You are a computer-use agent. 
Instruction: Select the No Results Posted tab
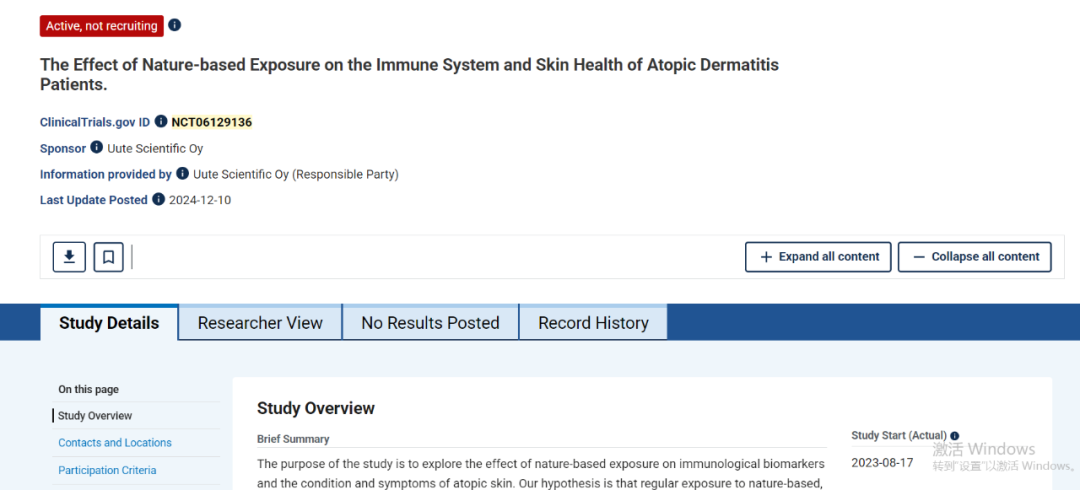[x=430, y=323]
